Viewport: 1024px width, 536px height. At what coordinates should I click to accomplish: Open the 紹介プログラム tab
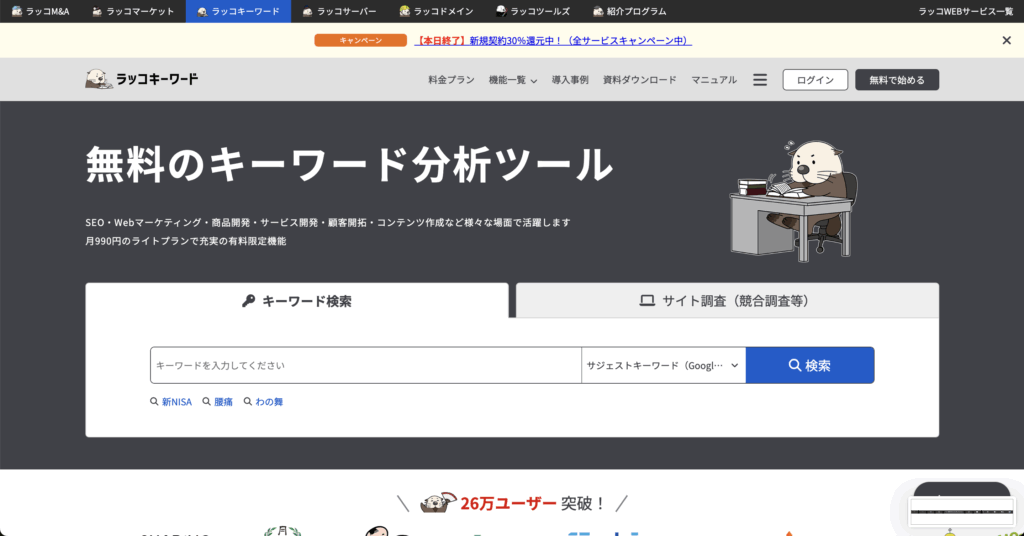pos(630,11)
